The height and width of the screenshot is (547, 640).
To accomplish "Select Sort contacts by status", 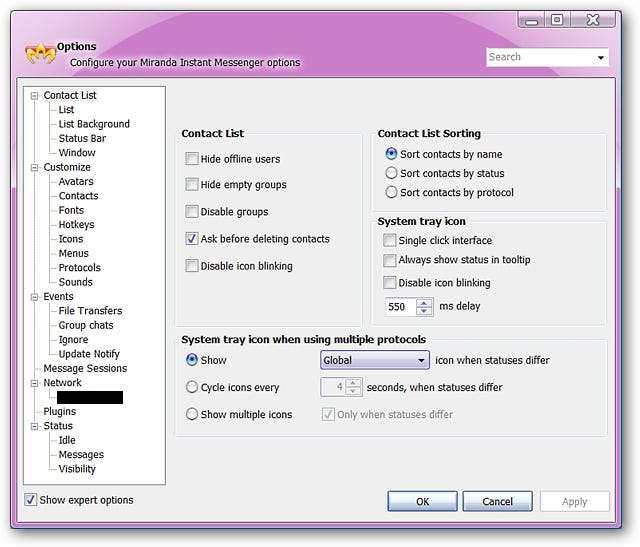I will pos(391,173).
